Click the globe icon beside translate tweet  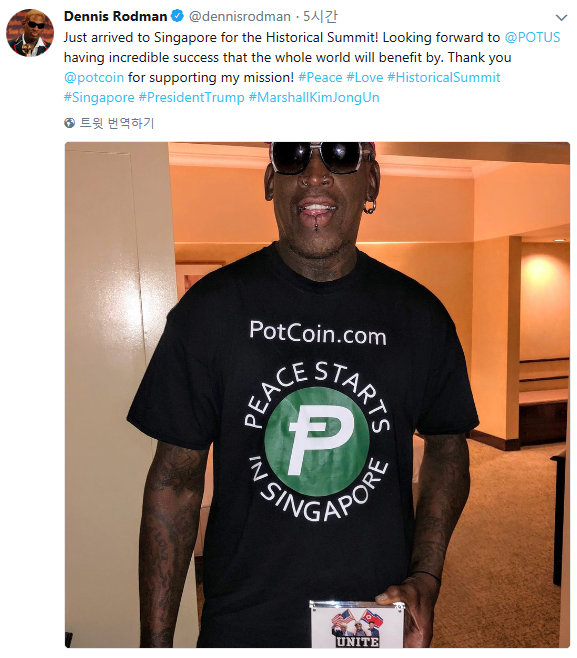pos(70,123)
